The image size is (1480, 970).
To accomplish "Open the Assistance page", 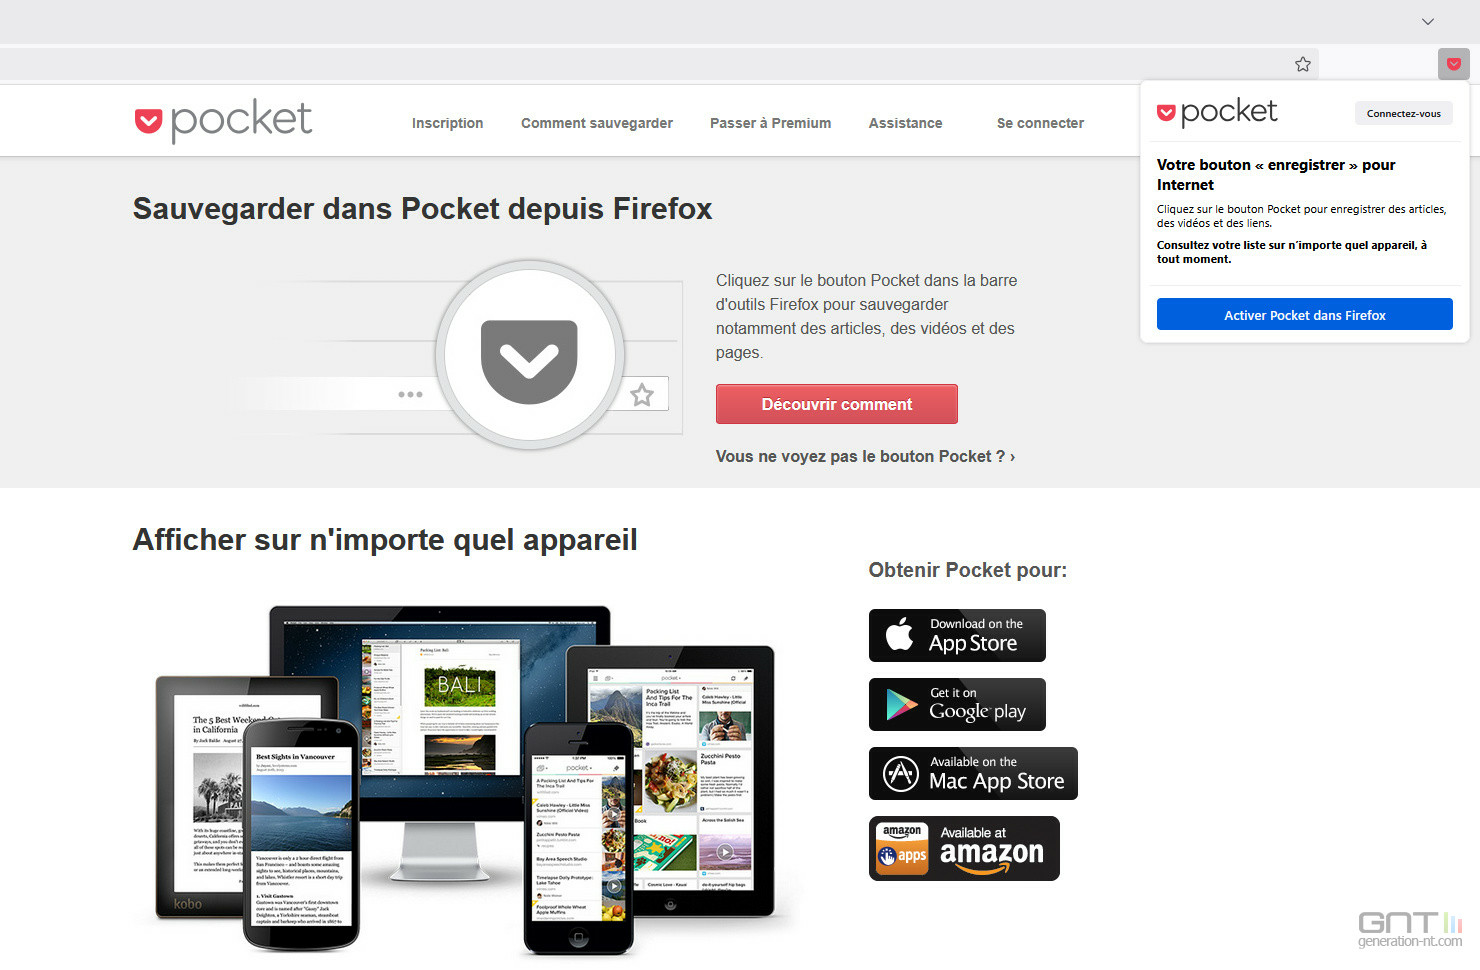I will pos(905,123).
